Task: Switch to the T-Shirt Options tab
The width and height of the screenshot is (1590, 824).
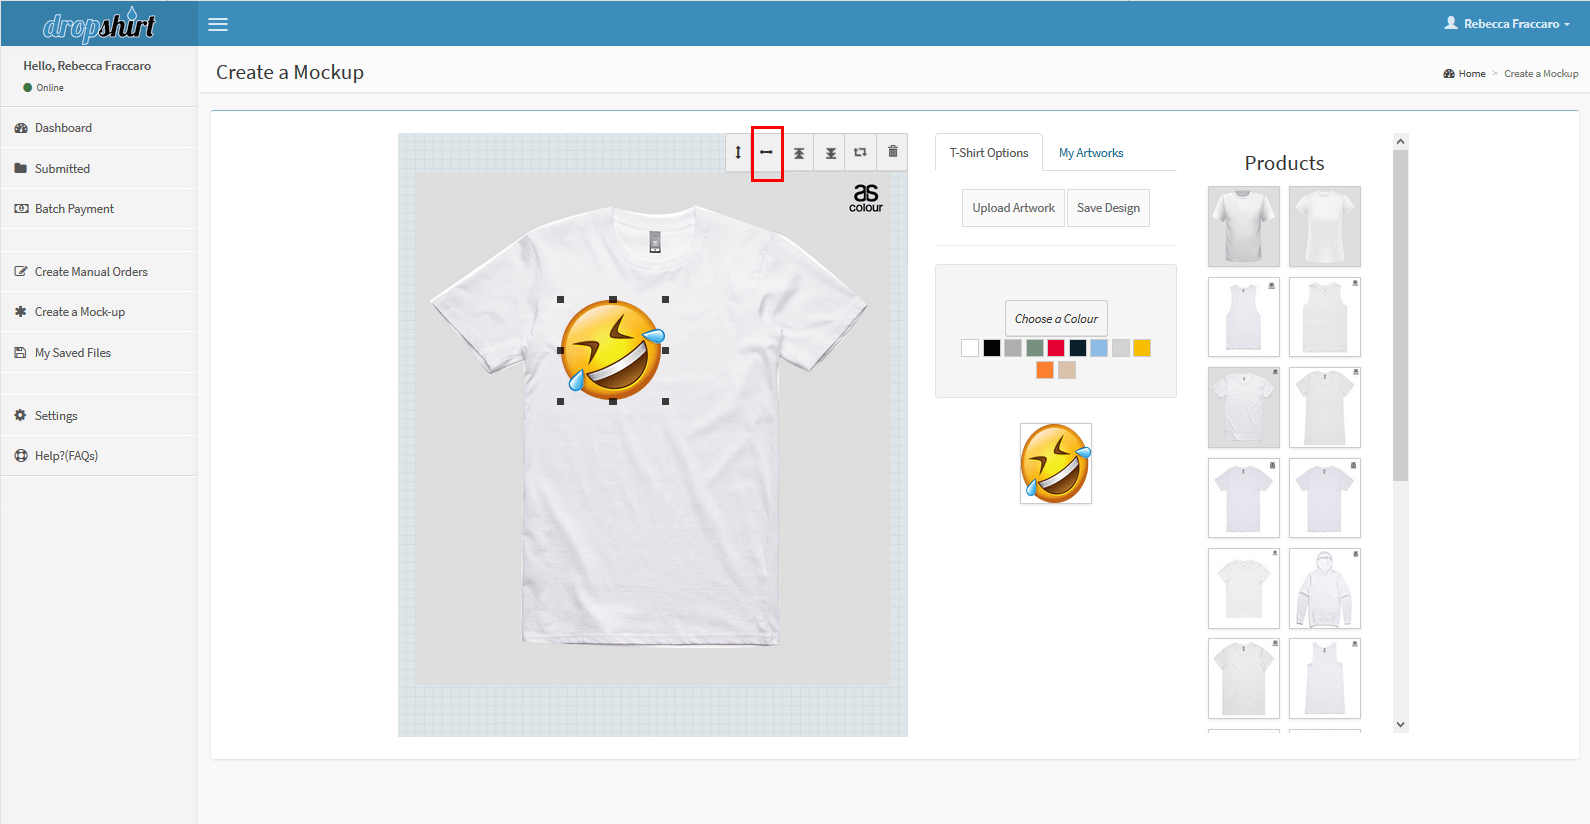Action: point(989,153)
